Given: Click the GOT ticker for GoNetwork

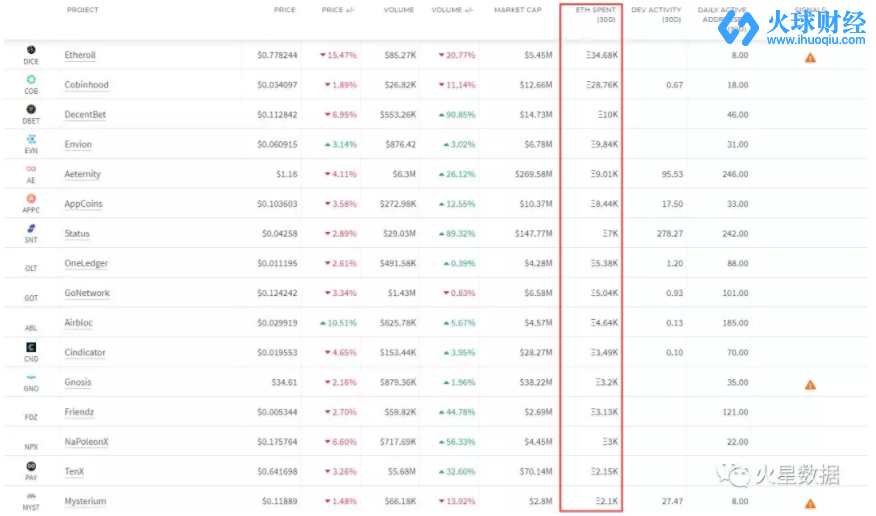Looking at the screenshot, I should coord(31,298).
